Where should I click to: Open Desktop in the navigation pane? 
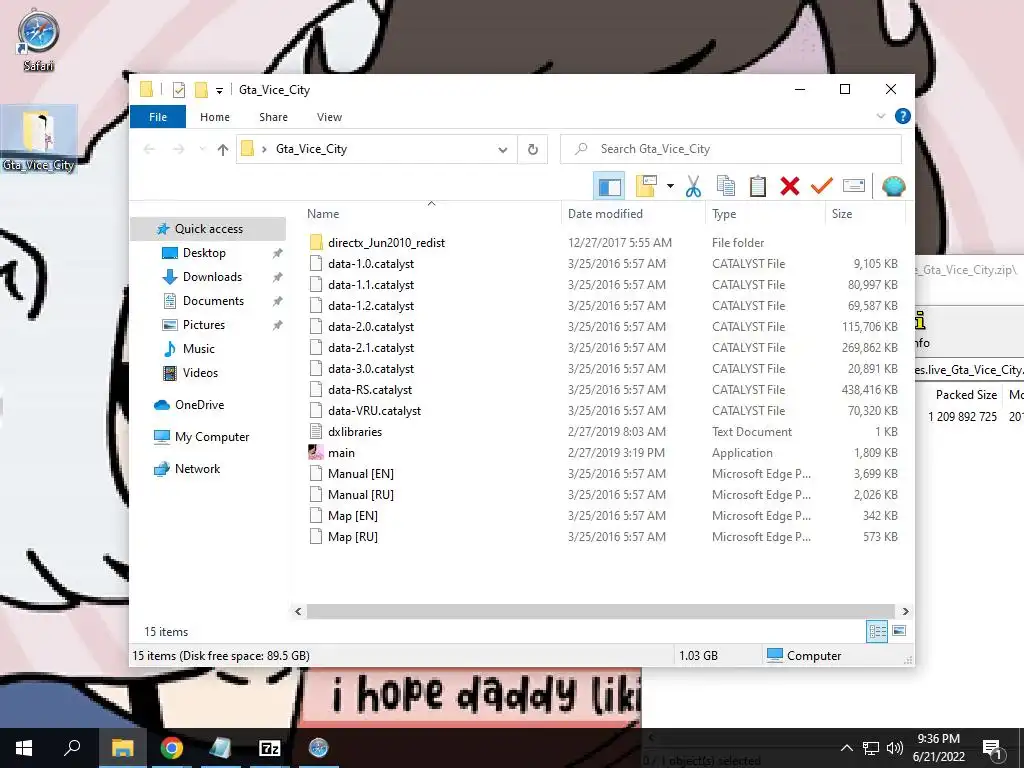(204, 253)
